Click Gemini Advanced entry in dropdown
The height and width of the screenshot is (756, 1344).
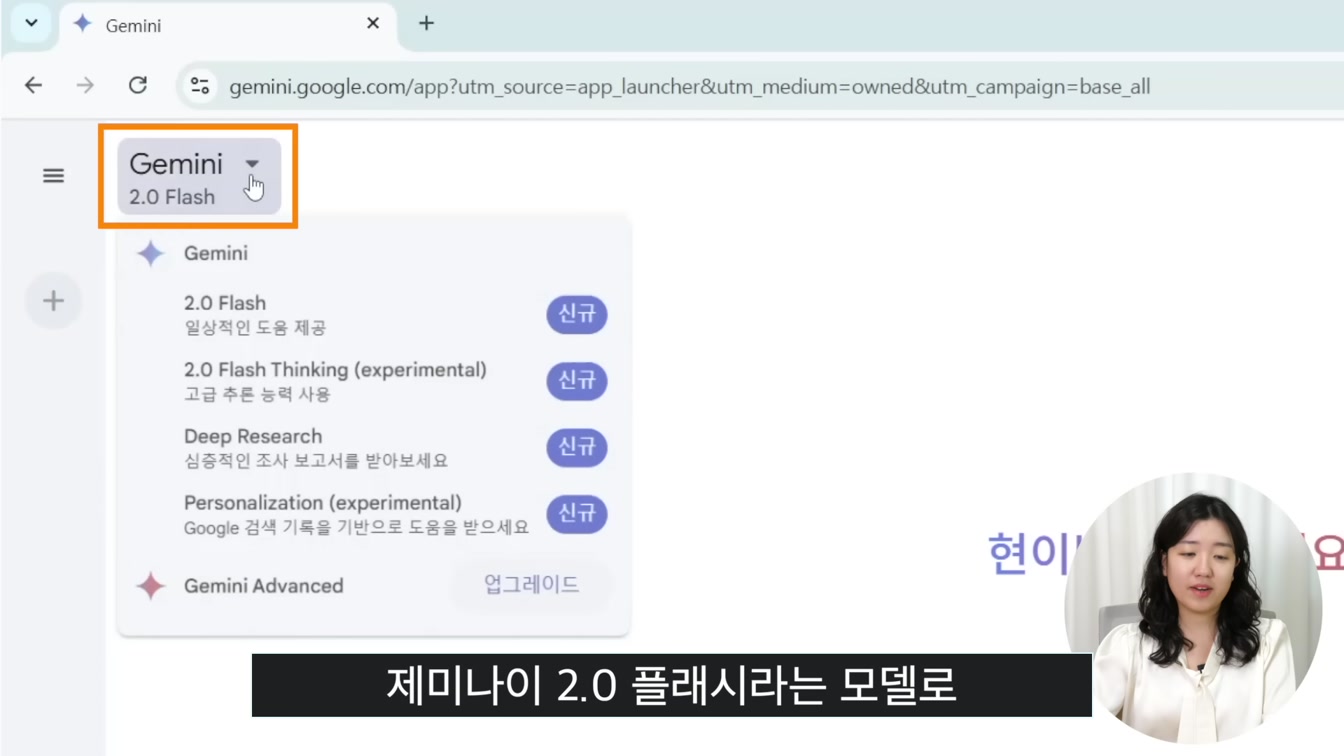[x=263, y=586]
